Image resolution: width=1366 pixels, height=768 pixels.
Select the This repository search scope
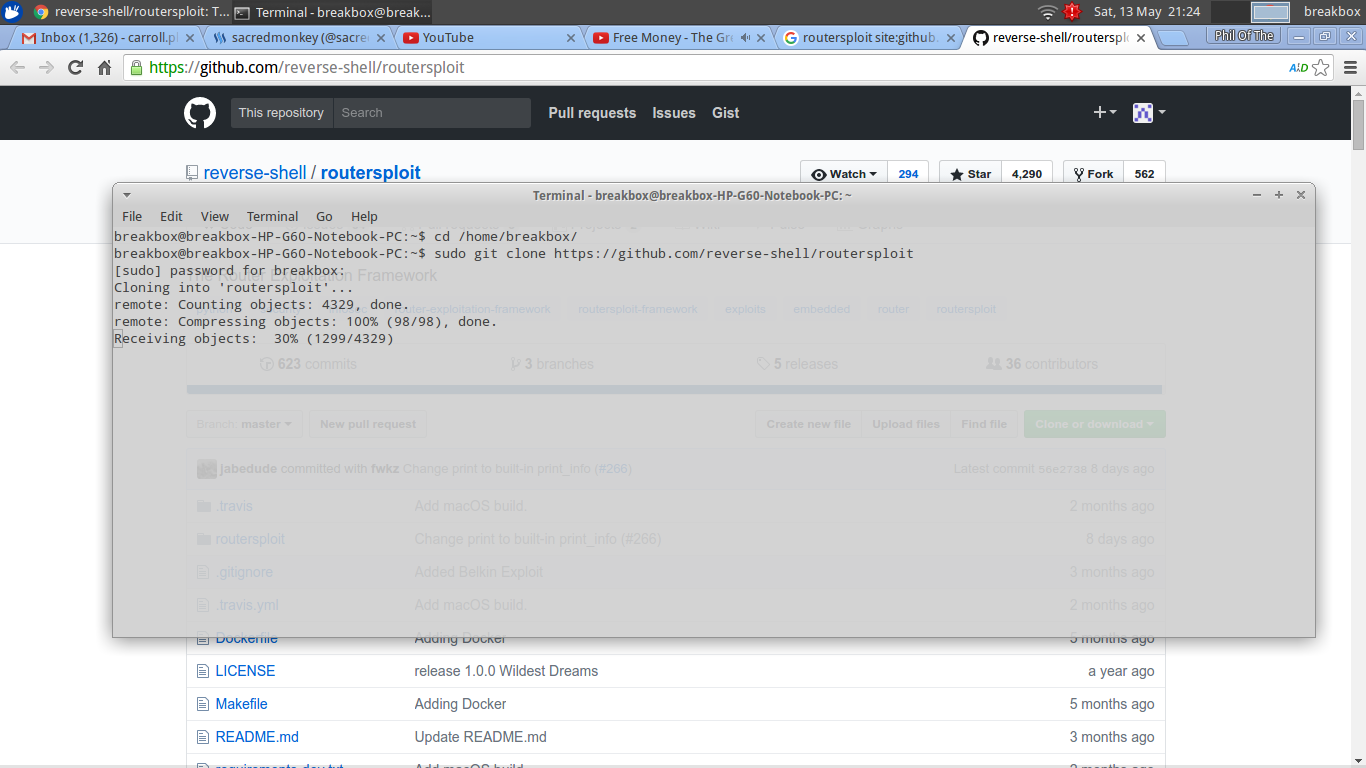[x=281, y=113]
